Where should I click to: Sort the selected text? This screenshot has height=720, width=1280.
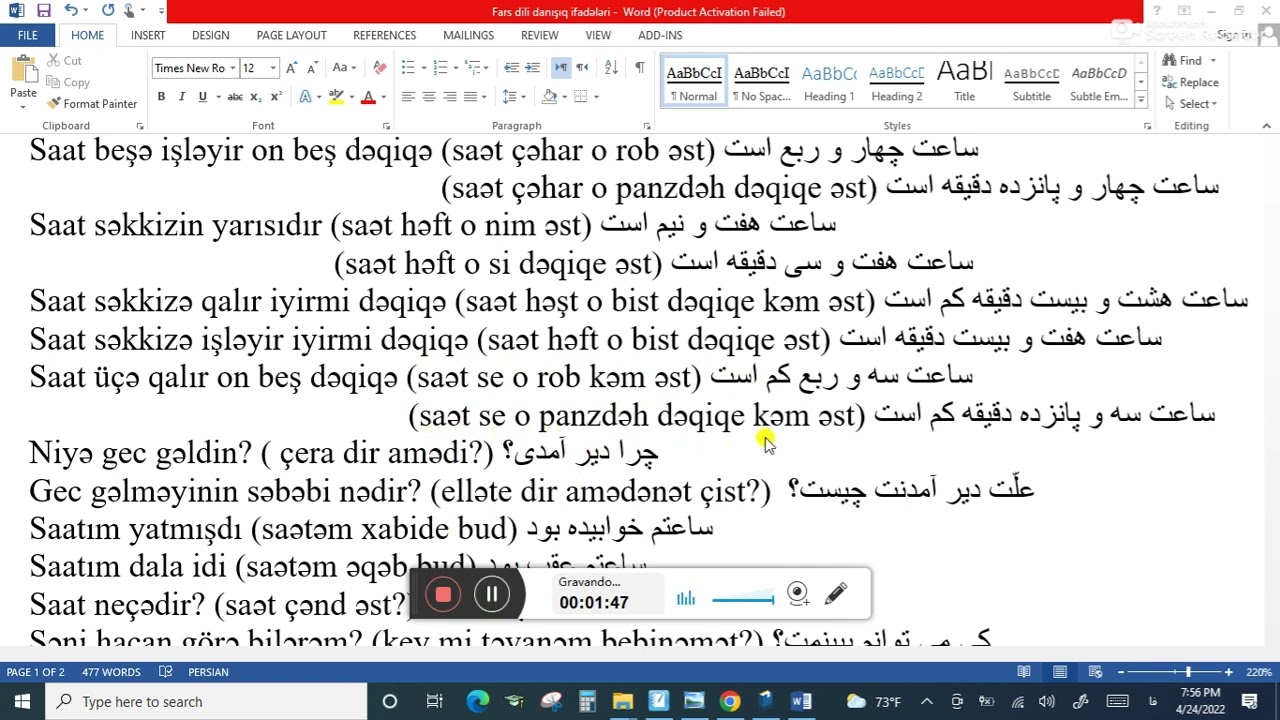point(611,68)
